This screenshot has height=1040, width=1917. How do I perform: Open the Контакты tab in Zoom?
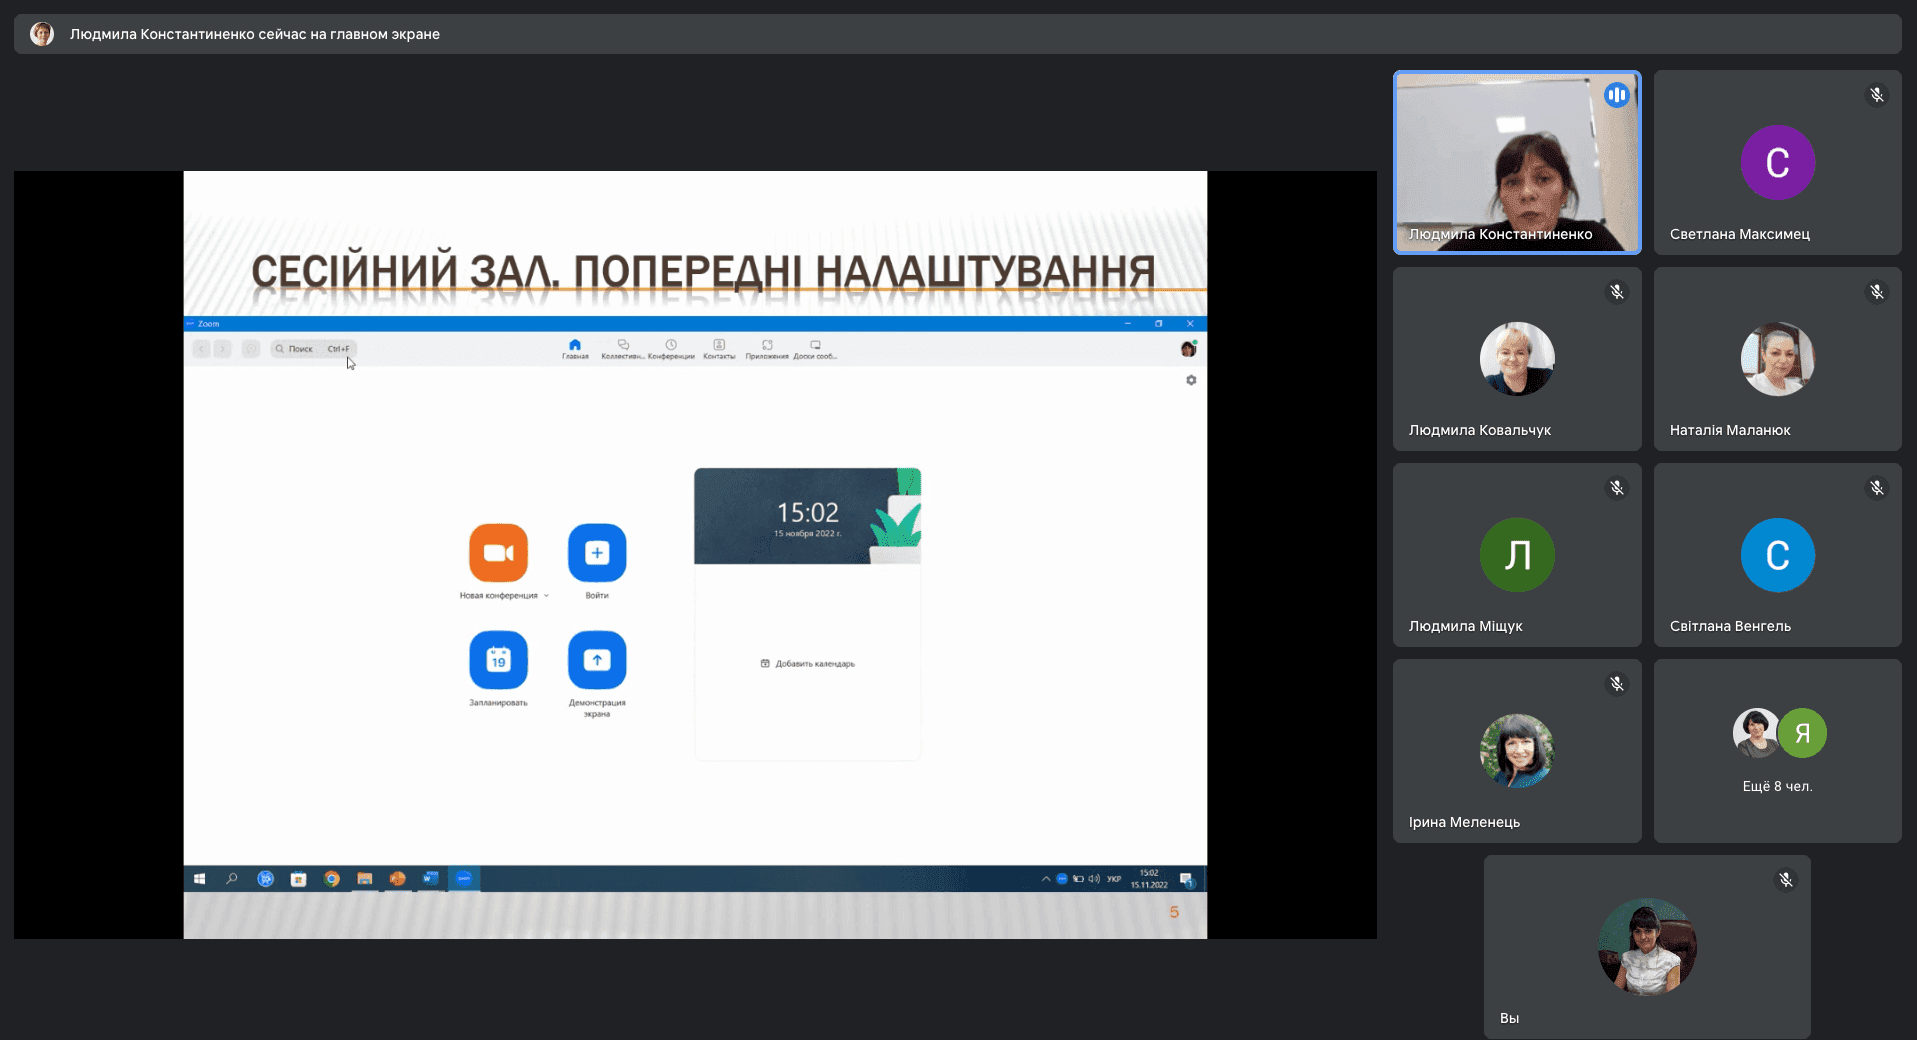(719, 349)
